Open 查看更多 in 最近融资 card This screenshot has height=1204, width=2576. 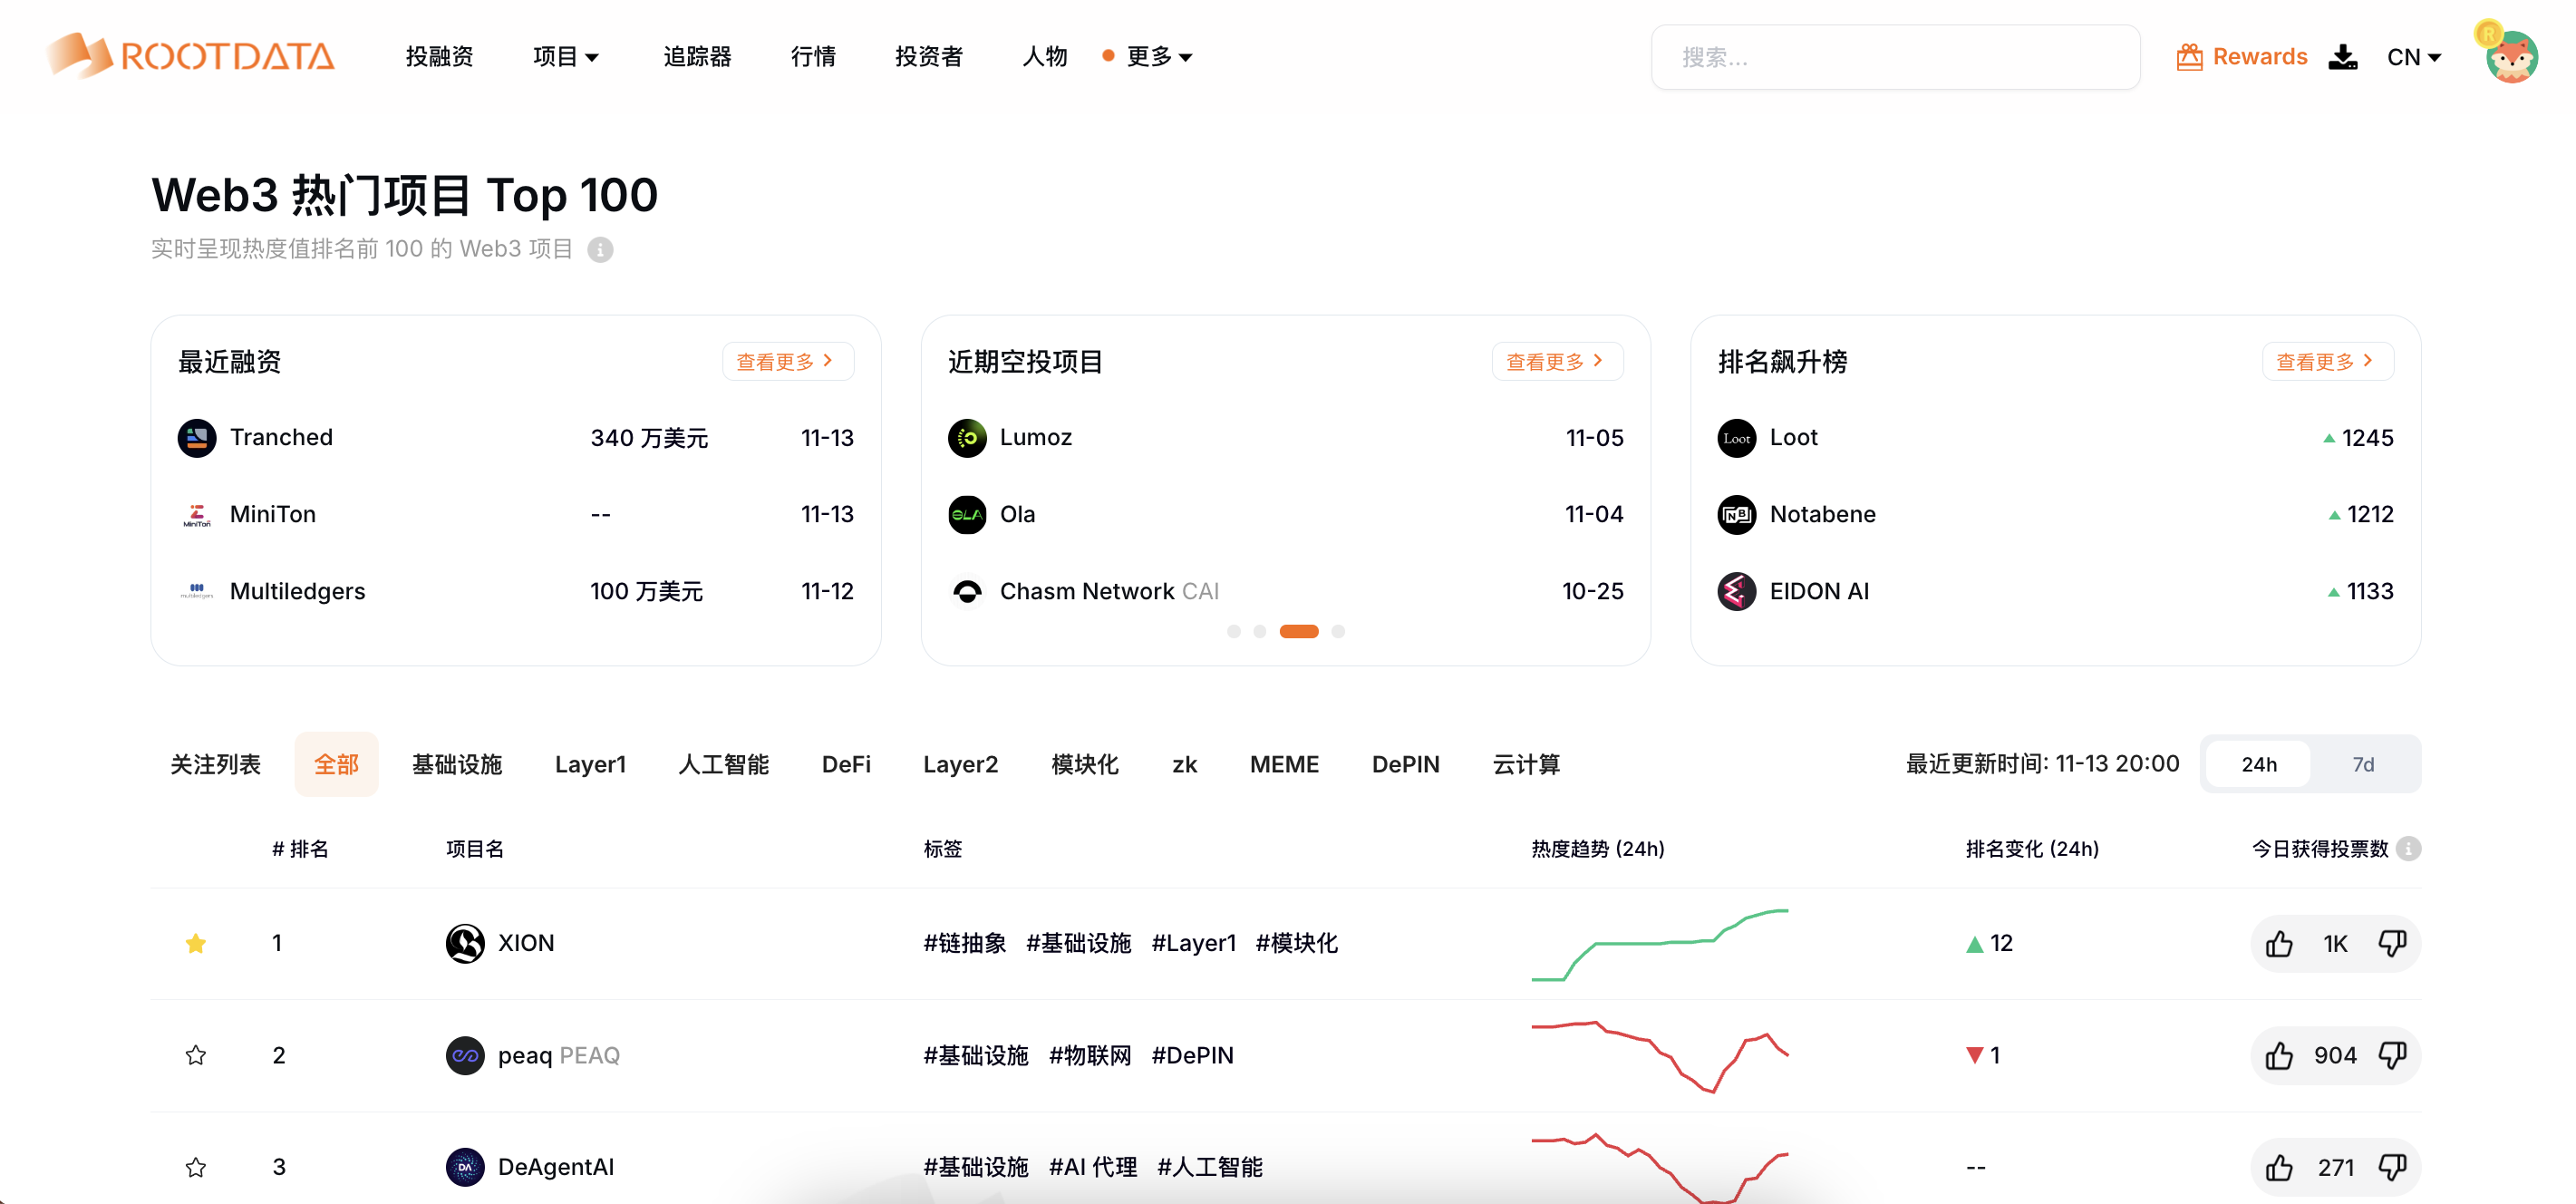787,361
